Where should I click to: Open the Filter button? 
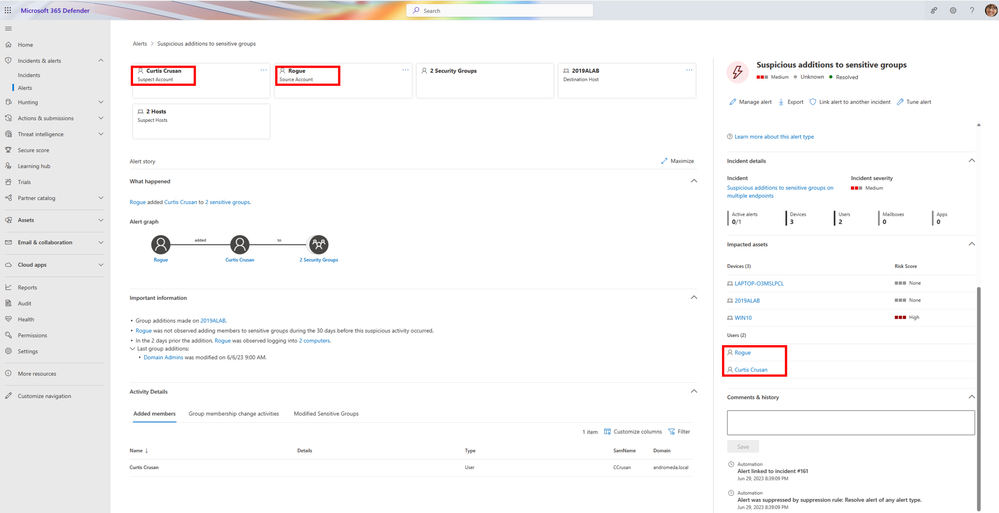(679, 431)
